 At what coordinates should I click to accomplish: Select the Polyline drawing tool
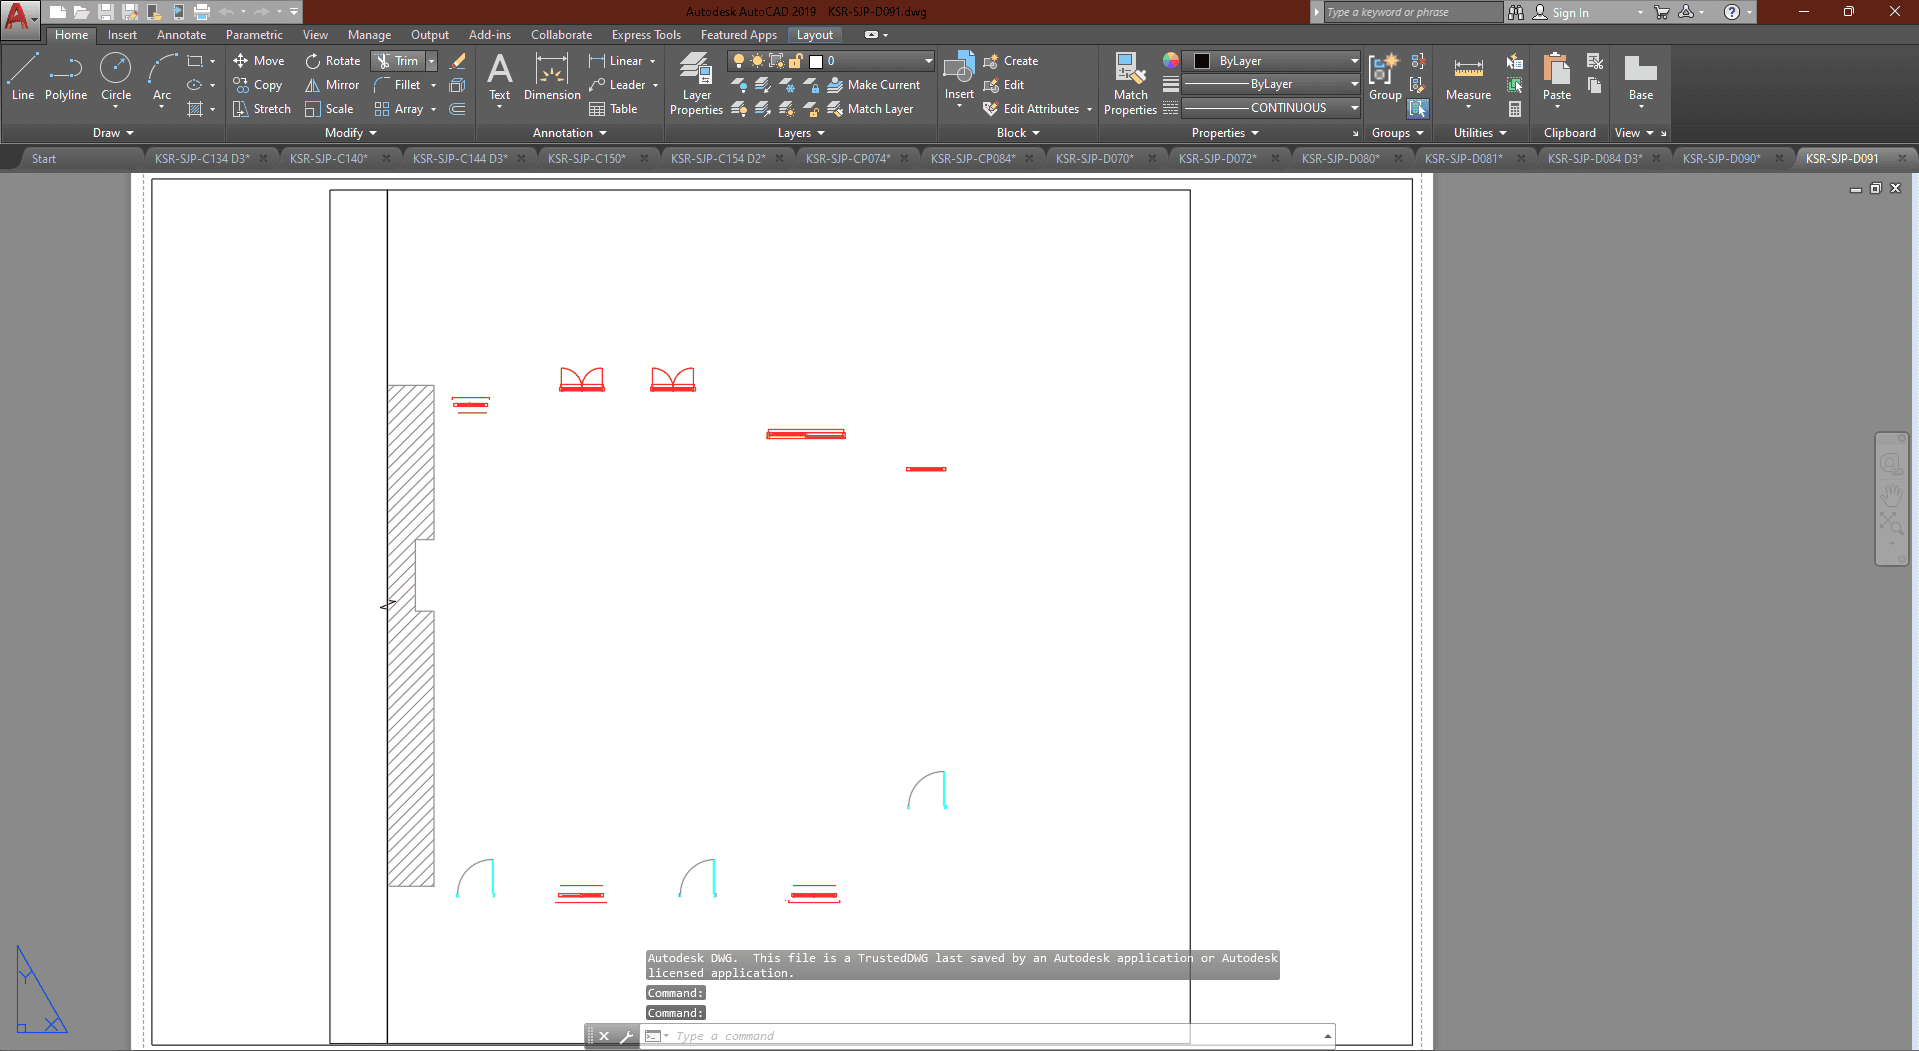(66, 78)
